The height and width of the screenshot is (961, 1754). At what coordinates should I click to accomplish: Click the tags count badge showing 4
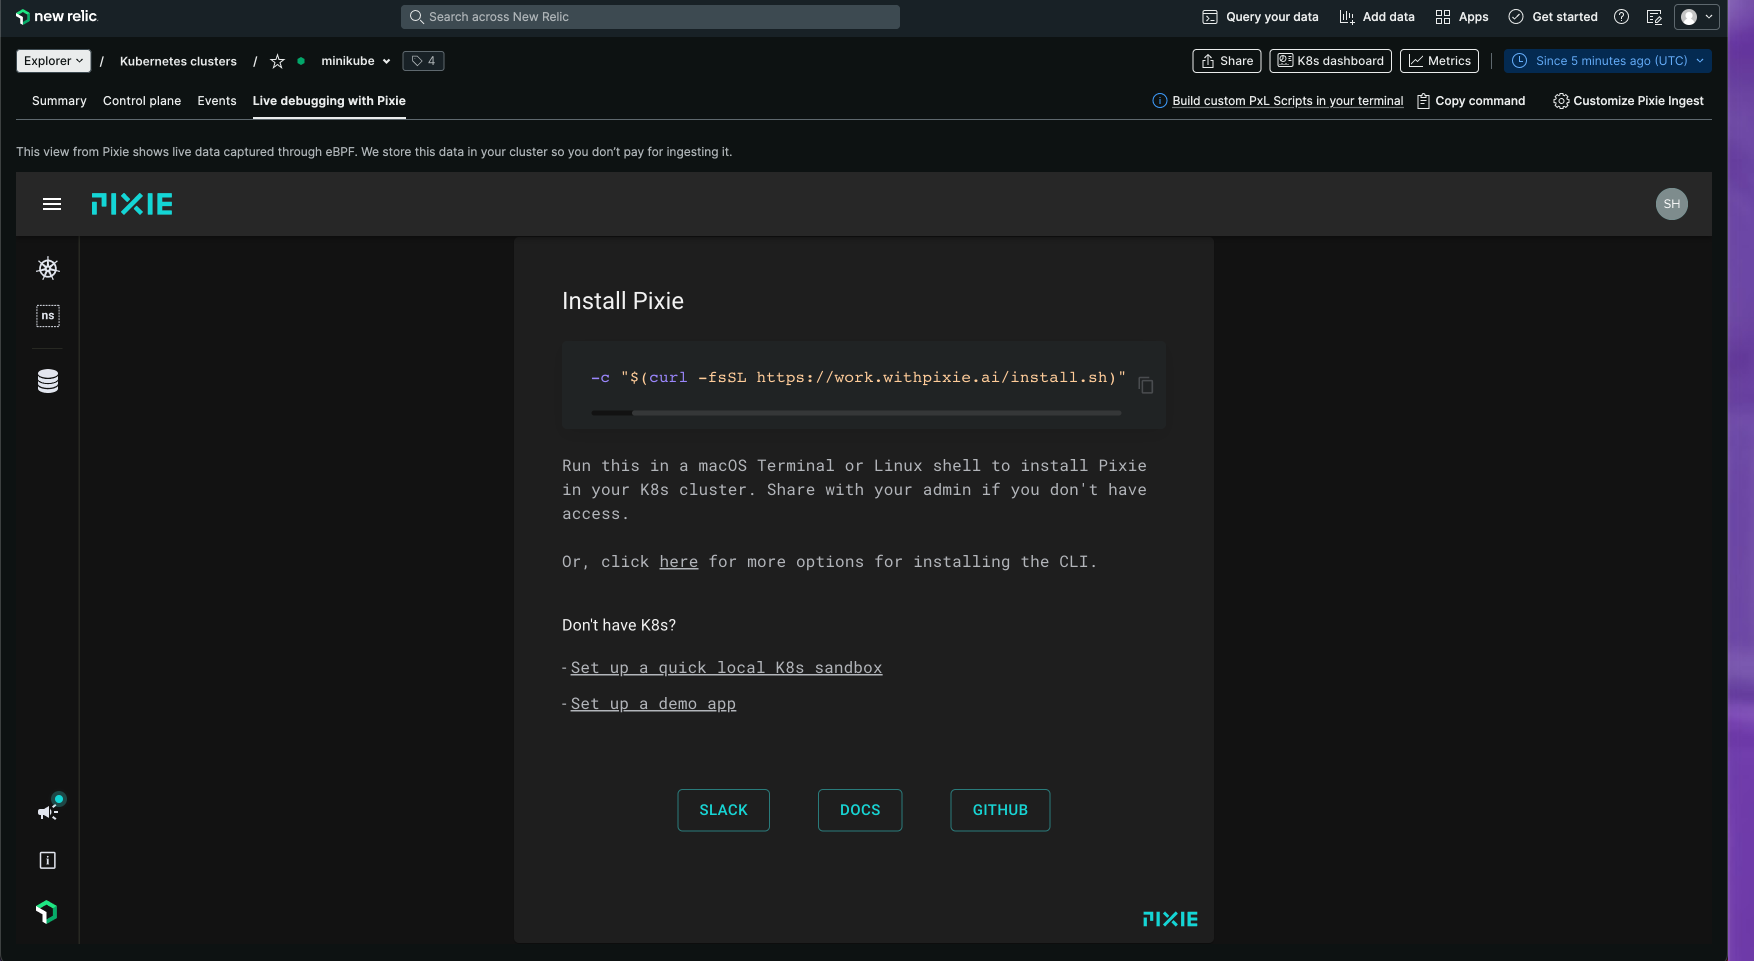423,61
